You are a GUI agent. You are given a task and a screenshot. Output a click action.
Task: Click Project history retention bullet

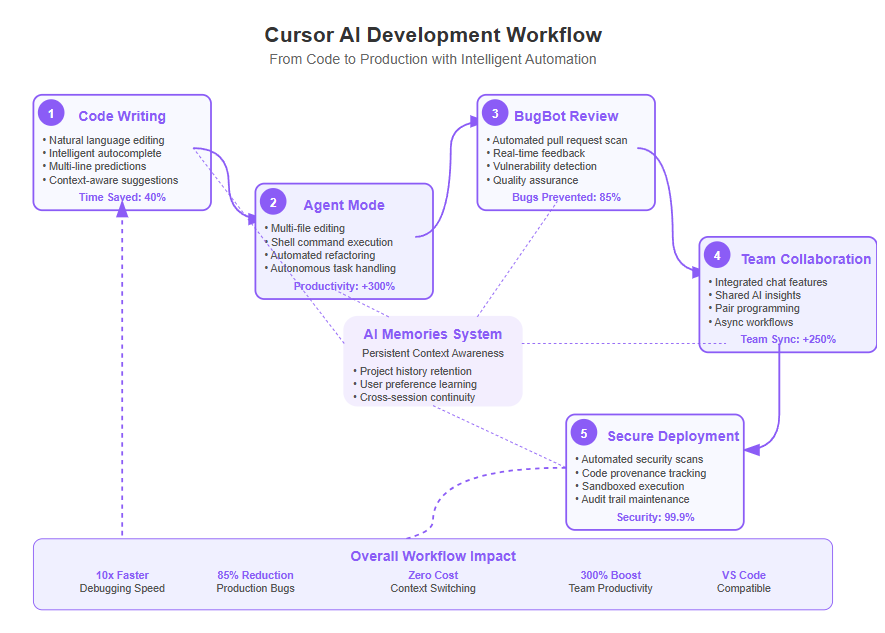click(x=413, y=371)
